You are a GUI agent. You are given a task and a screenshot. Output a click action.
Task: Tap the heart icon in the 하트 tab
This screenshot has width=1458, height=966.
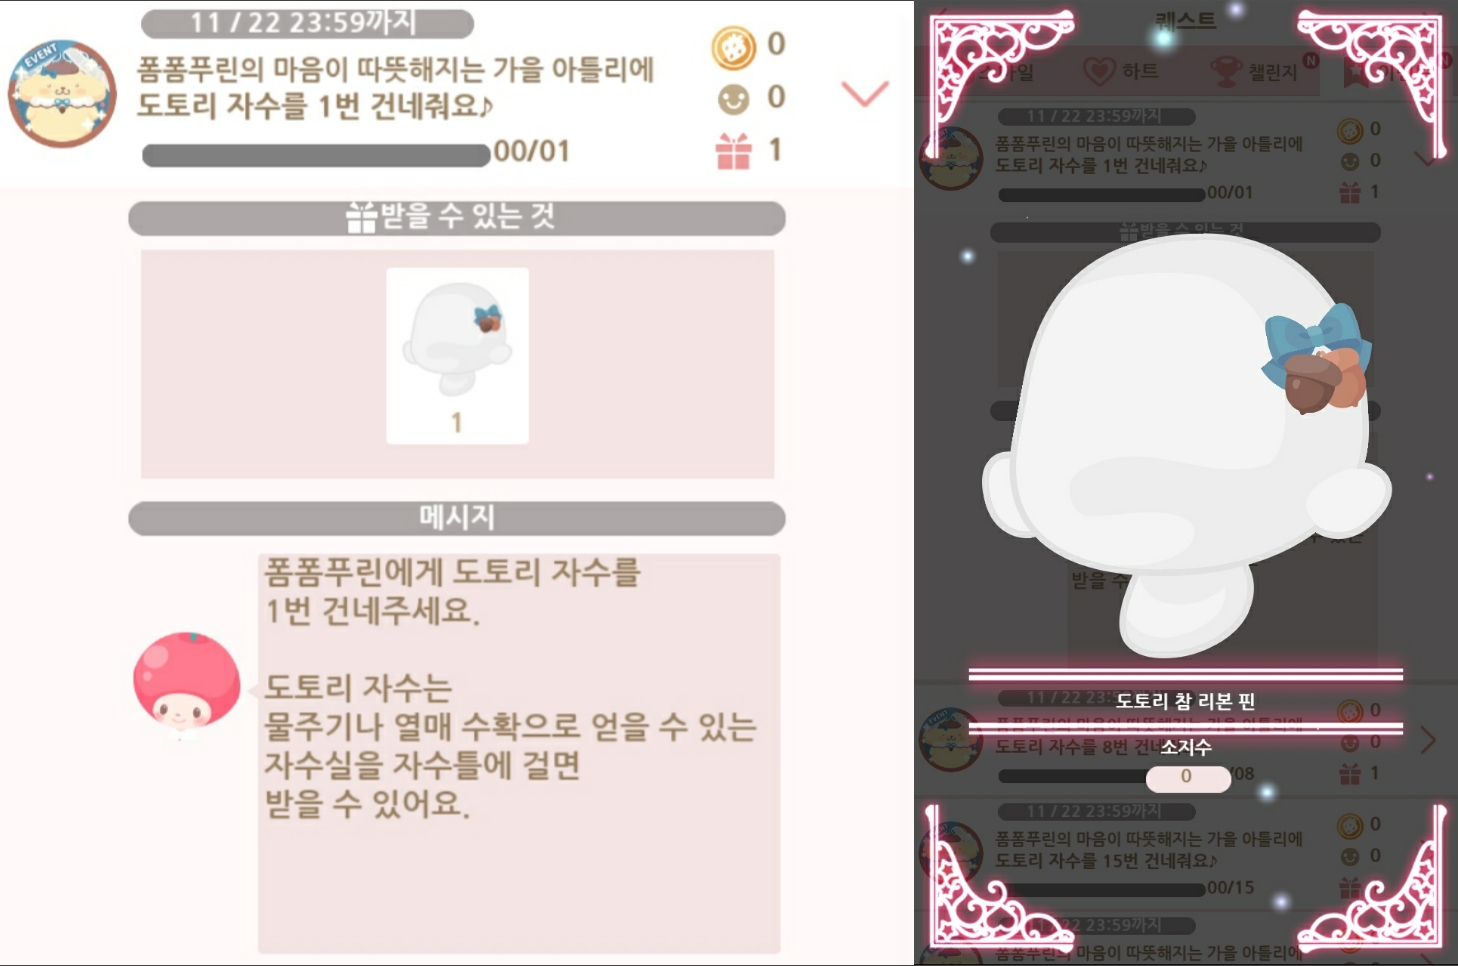click(x=1099, y=71)
